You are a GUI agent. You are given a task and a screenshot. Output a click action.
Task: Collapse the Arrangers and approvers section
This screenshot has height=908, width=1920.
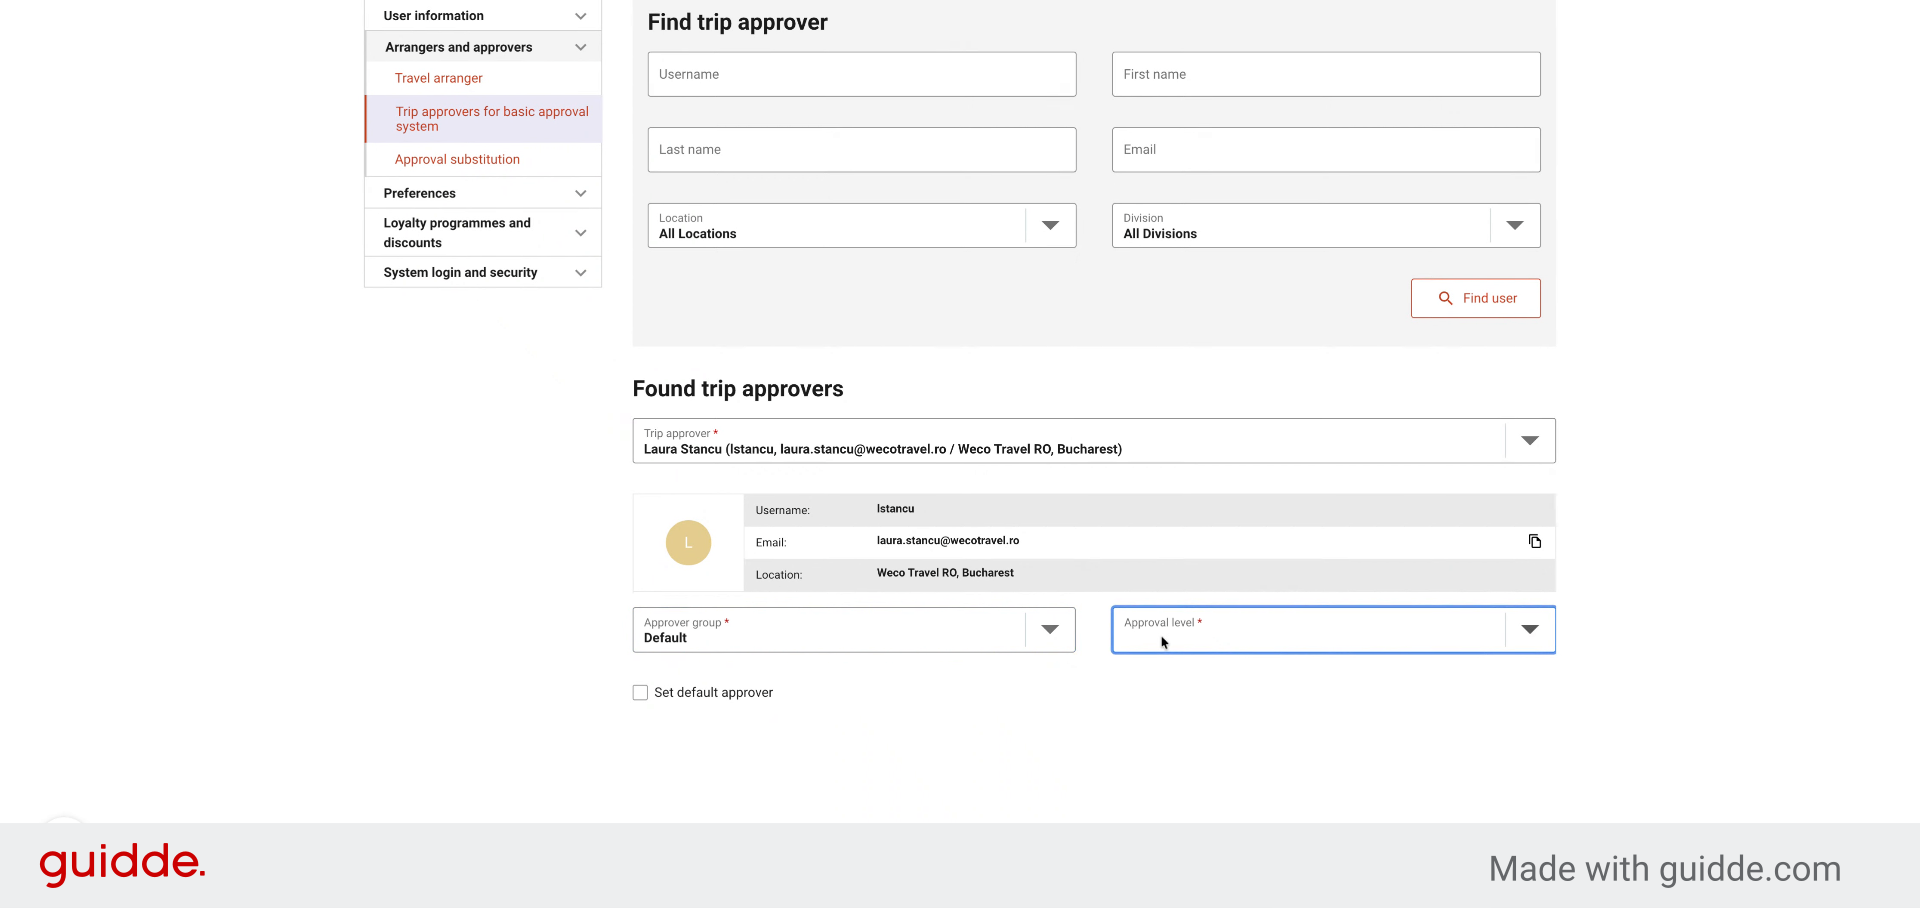coord(483,47)
